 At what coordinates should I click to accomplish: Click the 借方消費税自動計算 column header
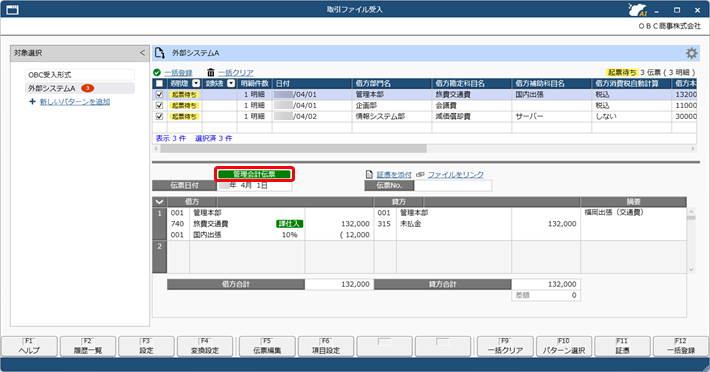pyautogui.click(x=632, y=83)
